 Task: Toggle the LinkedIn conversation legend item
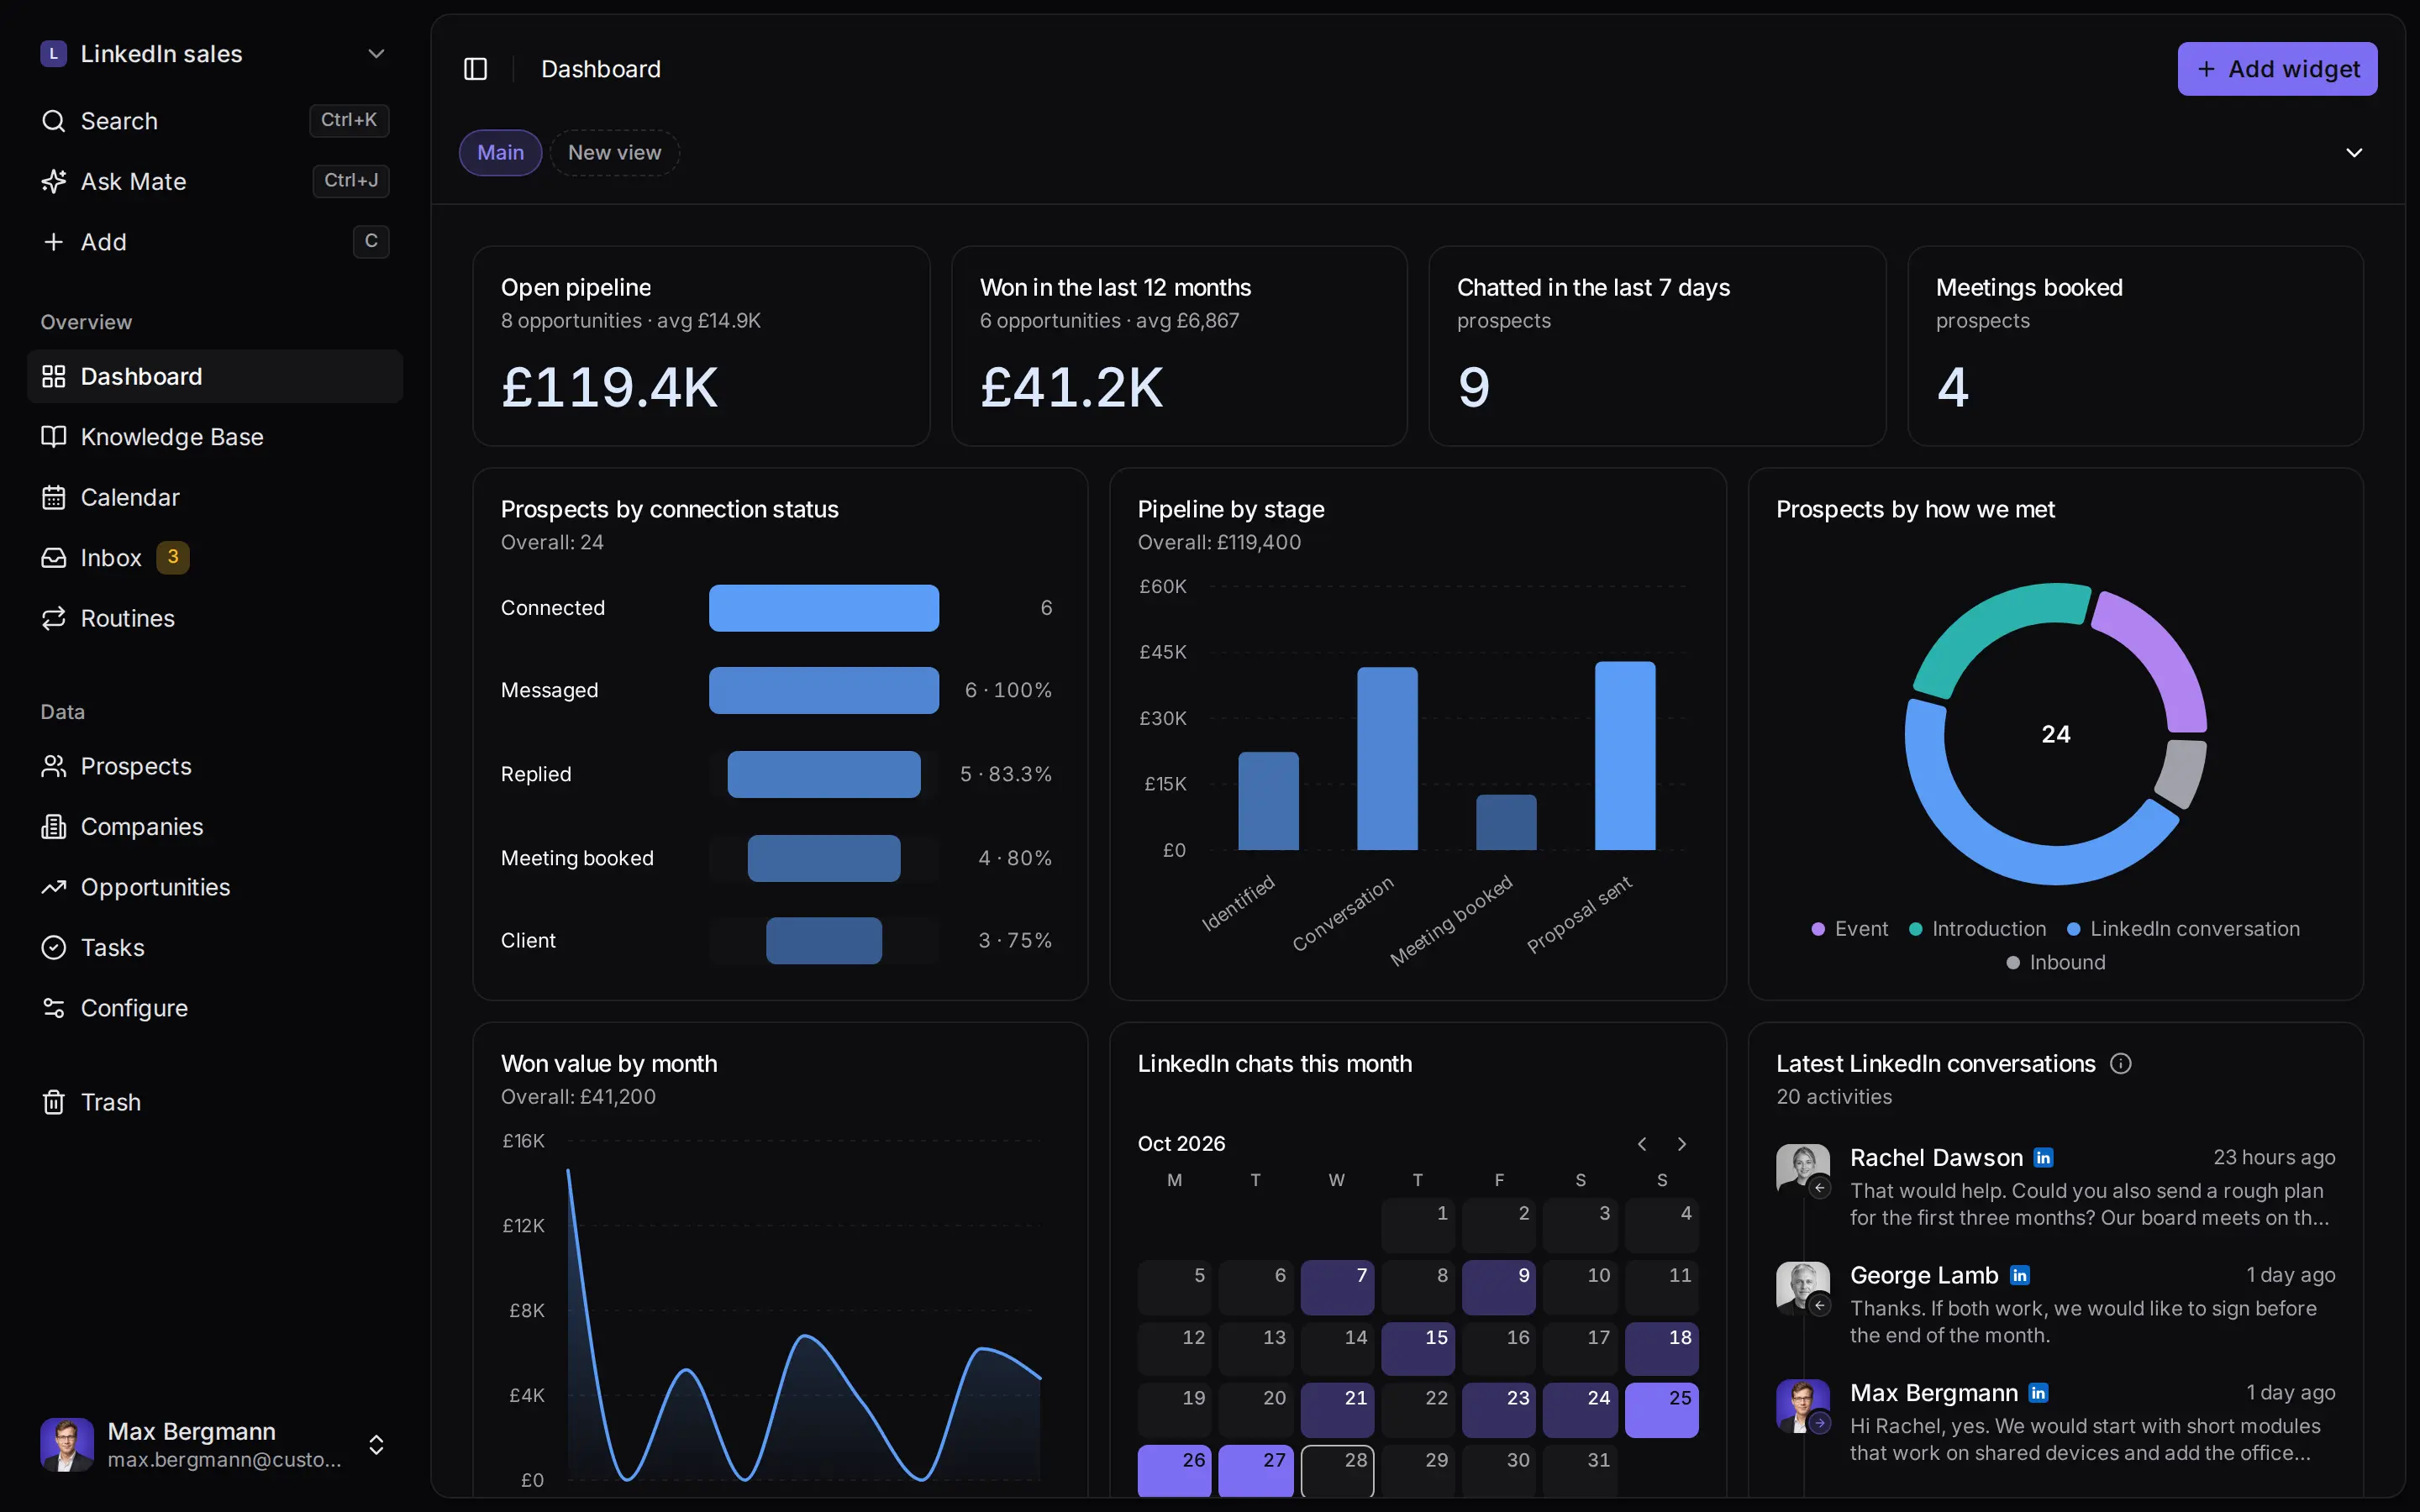click(2183, 929)
